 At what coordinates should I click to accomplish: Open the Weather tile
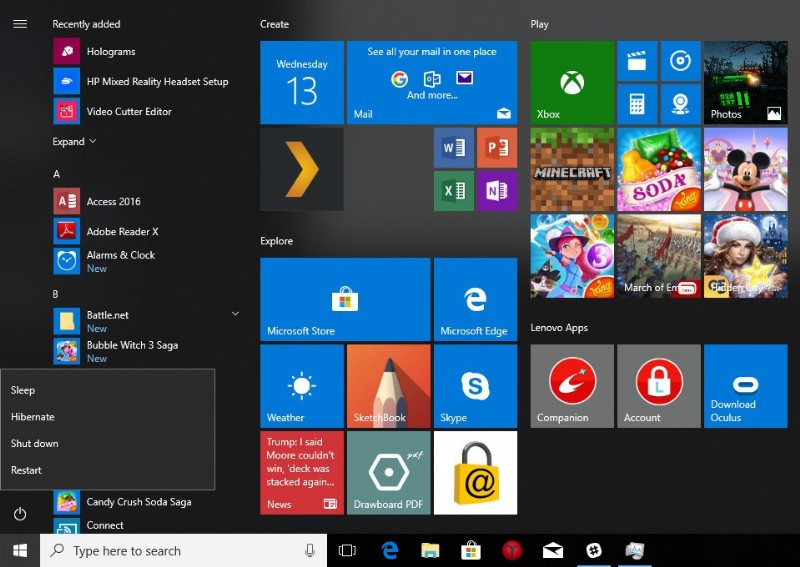point(302,386)
